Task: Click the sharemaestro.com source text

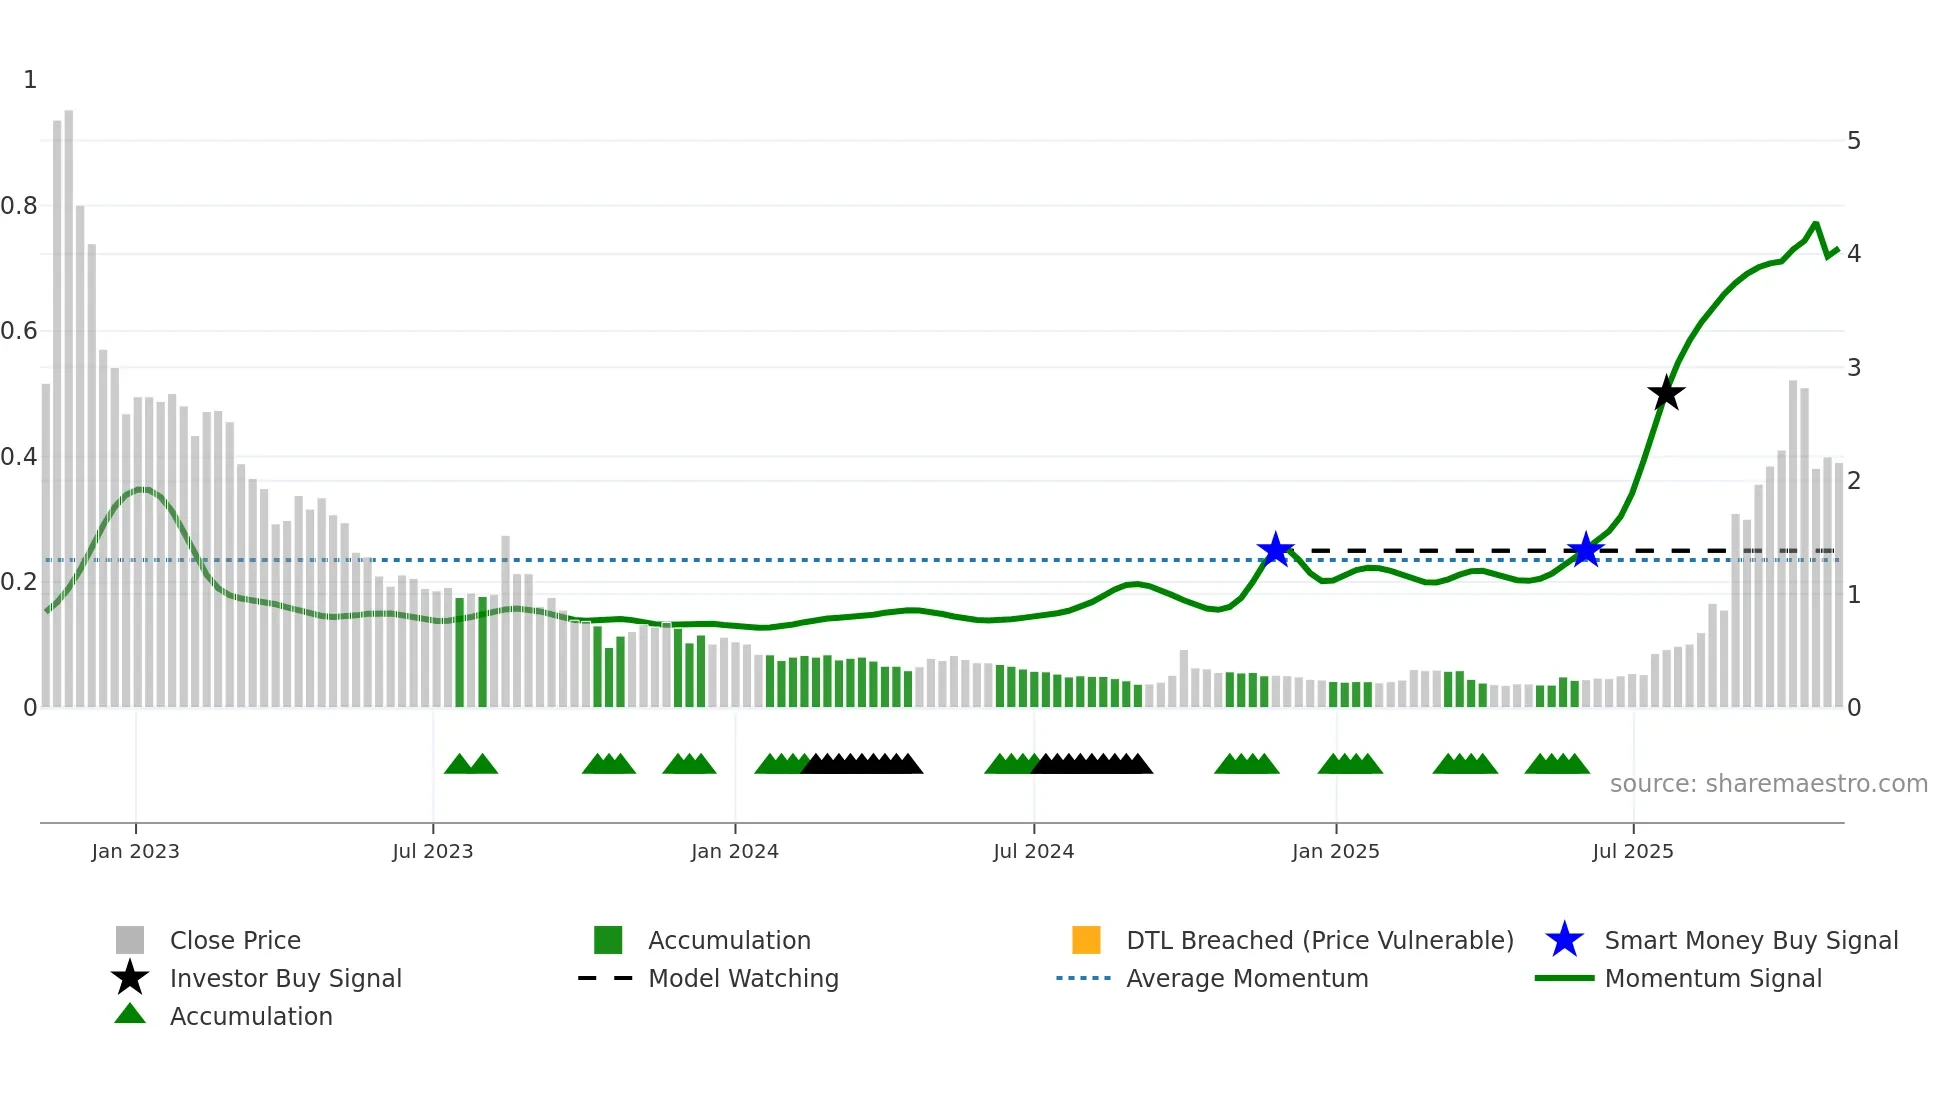Action: click(x=1768, y=784)
